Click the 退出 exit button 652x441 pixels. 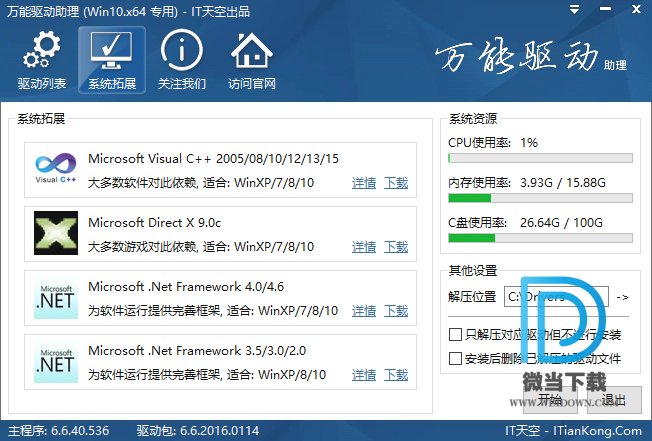[614, 400]
